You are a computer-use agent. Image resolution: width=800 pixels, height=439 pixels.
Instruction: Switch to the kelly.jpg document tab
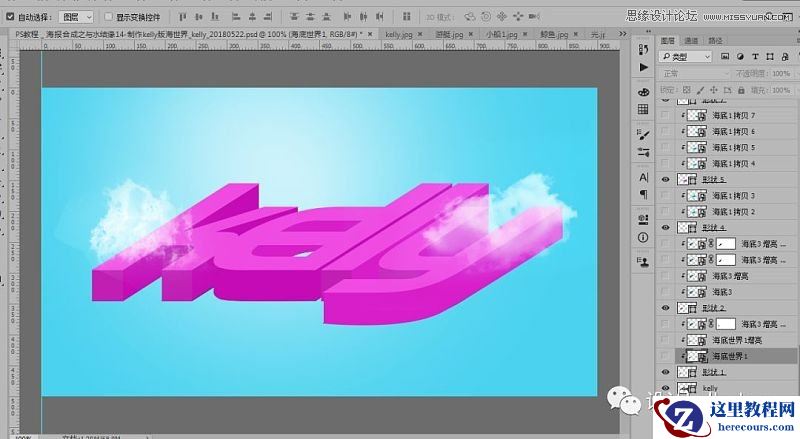pos(398,34)
